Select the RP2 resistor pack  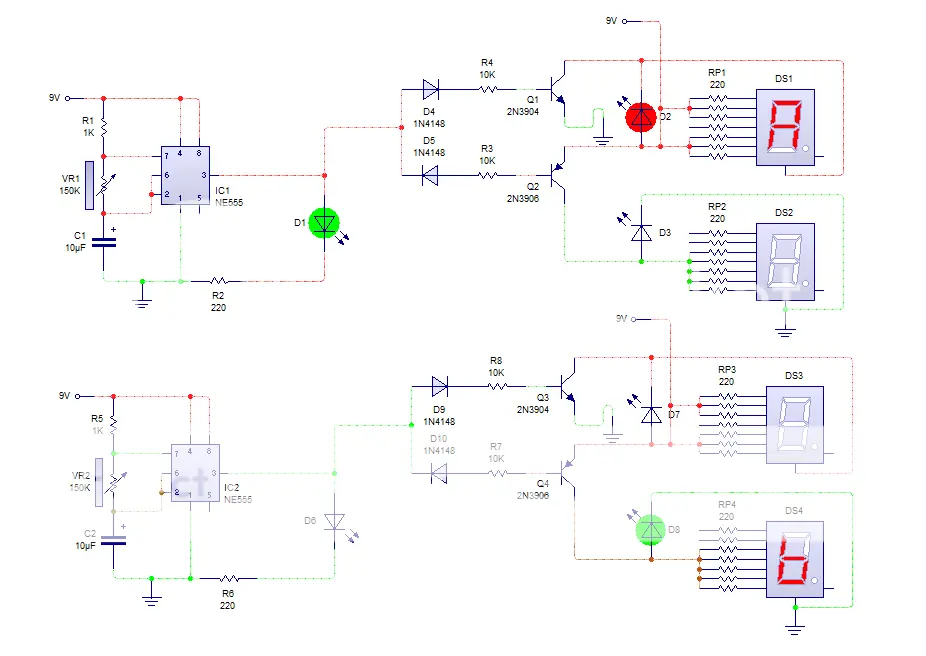pos(718,262)
